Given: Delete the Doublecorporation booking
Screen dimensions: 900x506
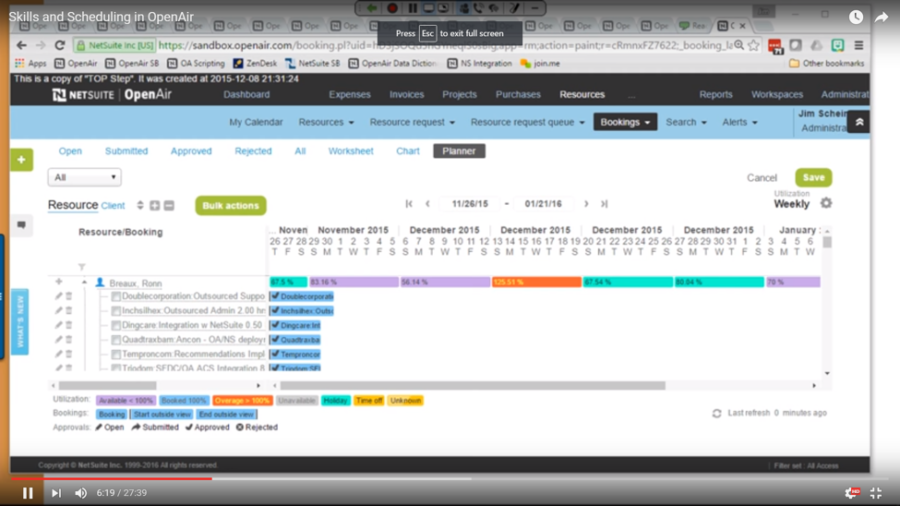Looking at the screenshot, I should [69, 296].
